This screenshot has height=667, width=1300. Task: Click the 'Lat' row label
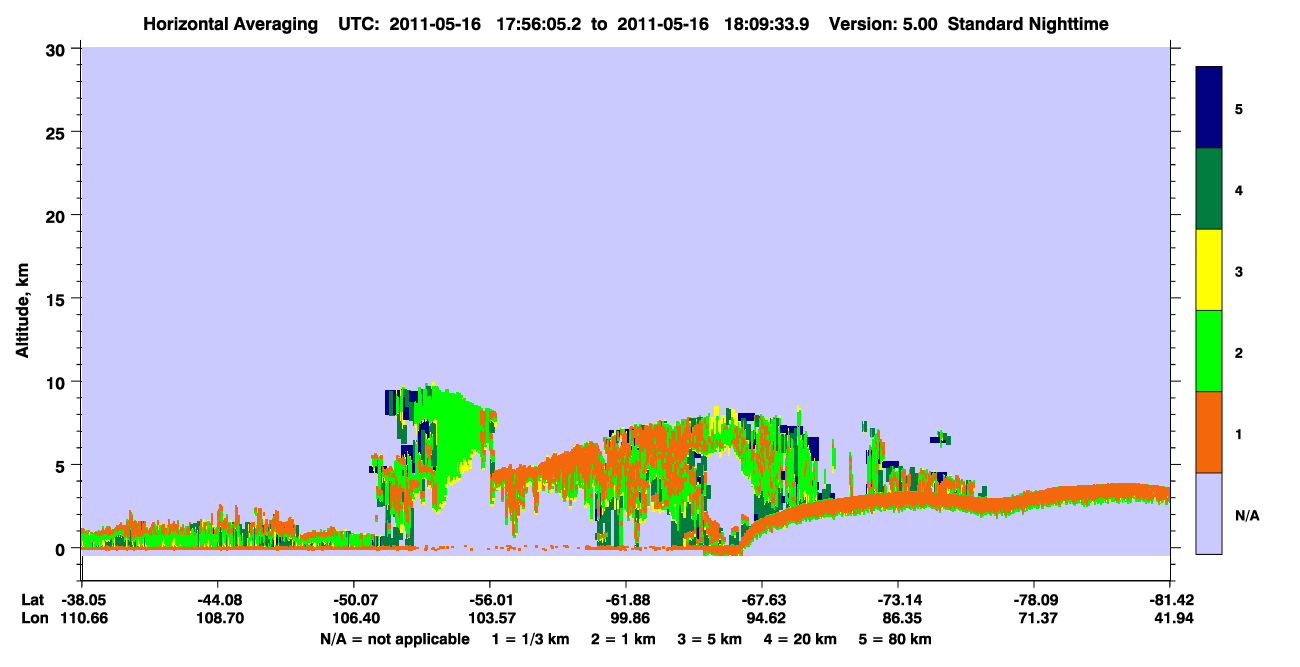click(x=32, y=600)
